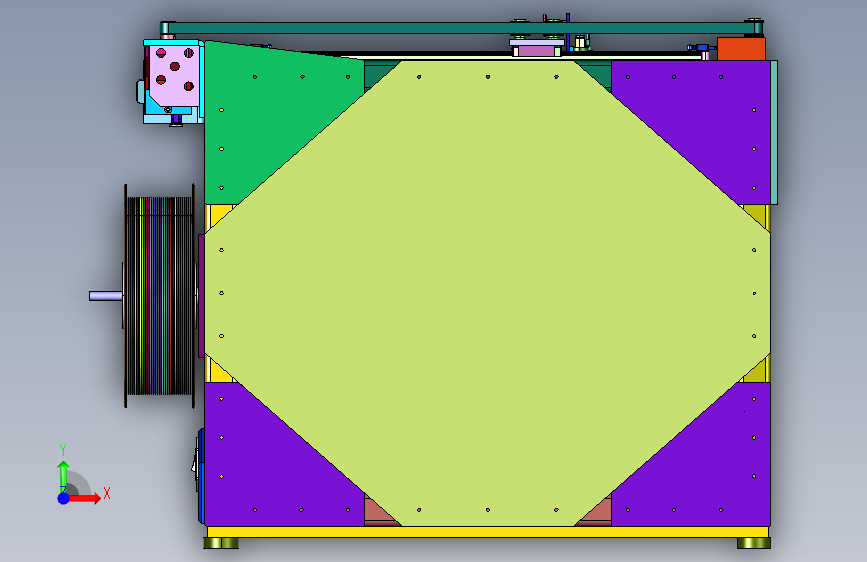The width and height of the screenshot is (867, 562).
Task: Select the dark green triangle right of the green plate
Action: [378, 72]
